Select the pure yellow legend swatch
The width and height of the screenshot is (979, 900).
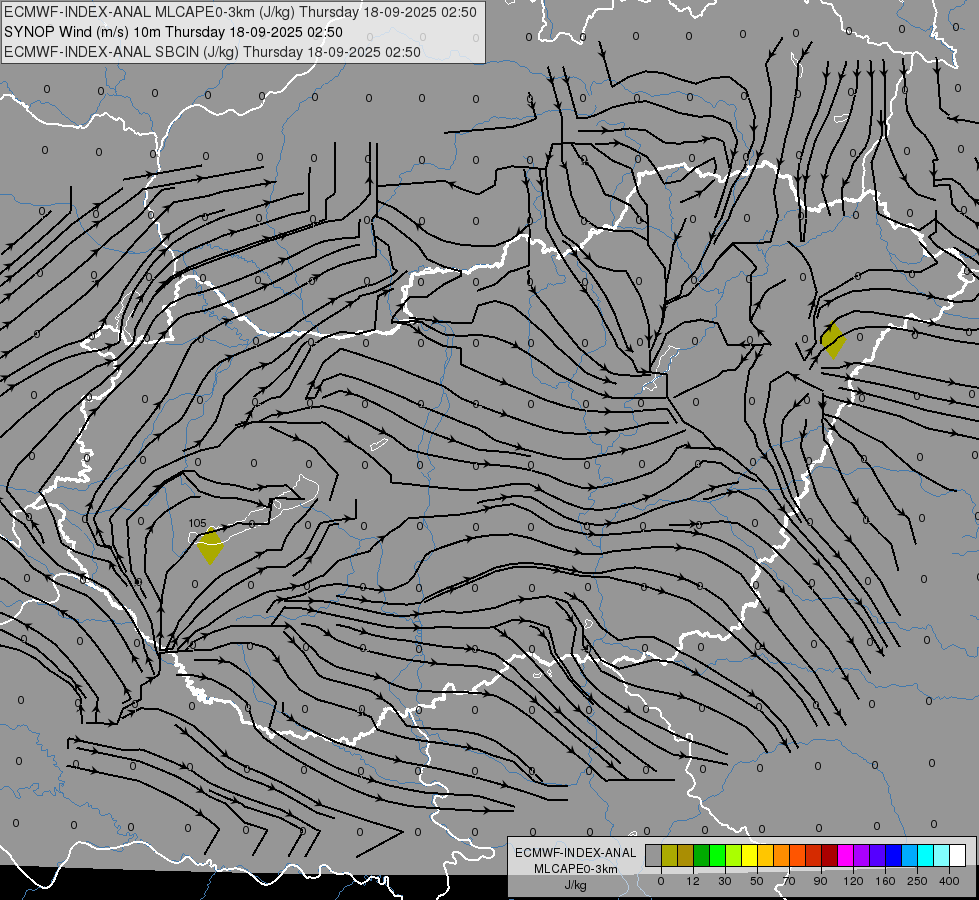750,855
